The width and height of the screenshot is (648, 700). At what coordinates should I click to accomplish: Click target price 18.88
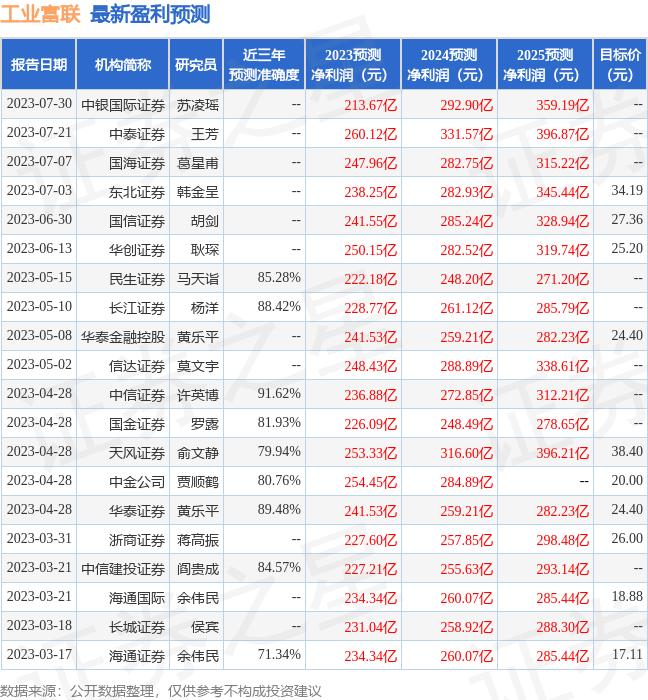point(627,597)
